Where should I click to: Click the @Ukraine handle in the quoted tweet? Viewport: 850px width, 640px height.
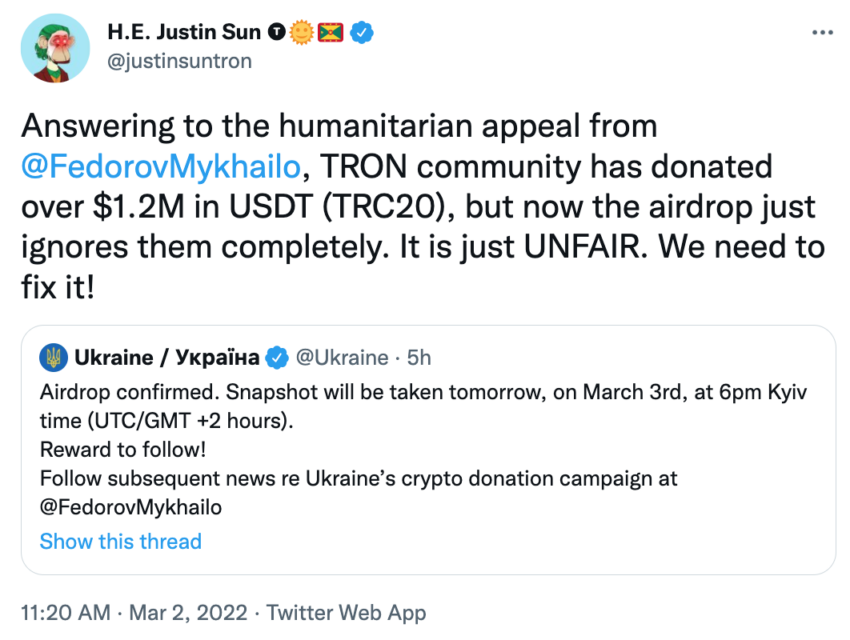coord(341,357)
